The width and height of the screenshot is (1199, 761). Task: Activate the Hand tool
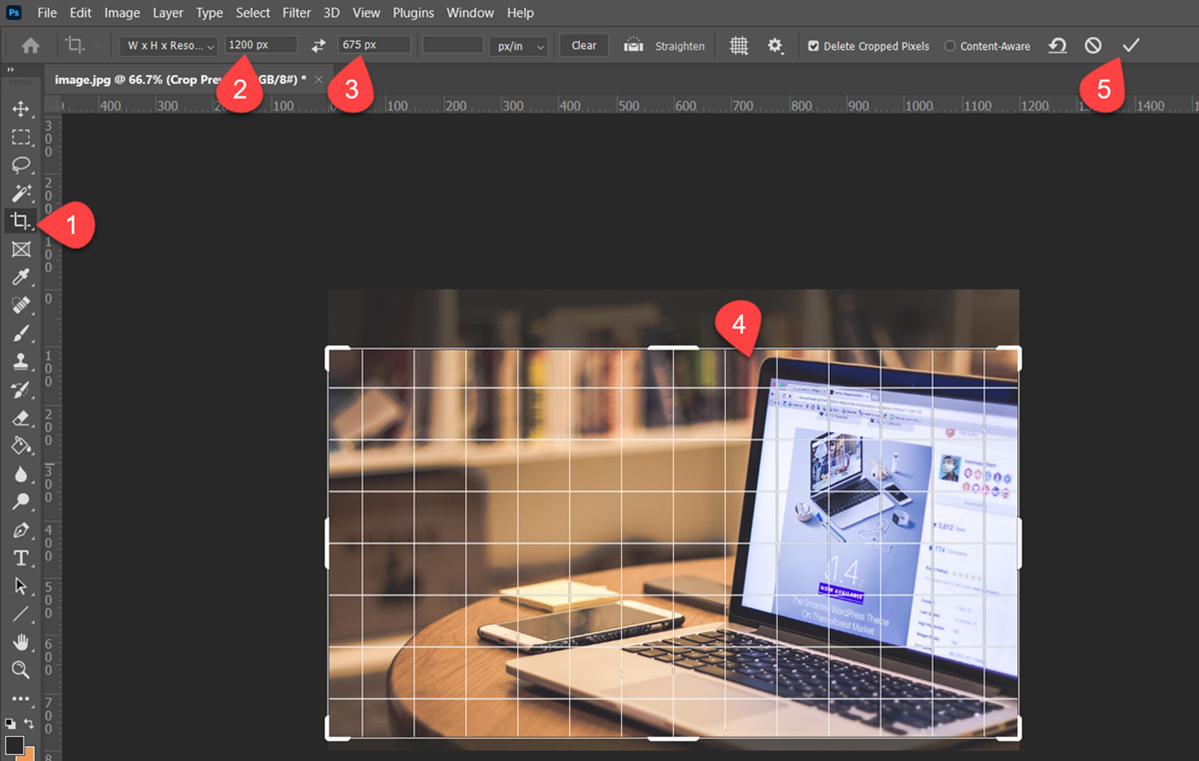click(x=20, y=642)
